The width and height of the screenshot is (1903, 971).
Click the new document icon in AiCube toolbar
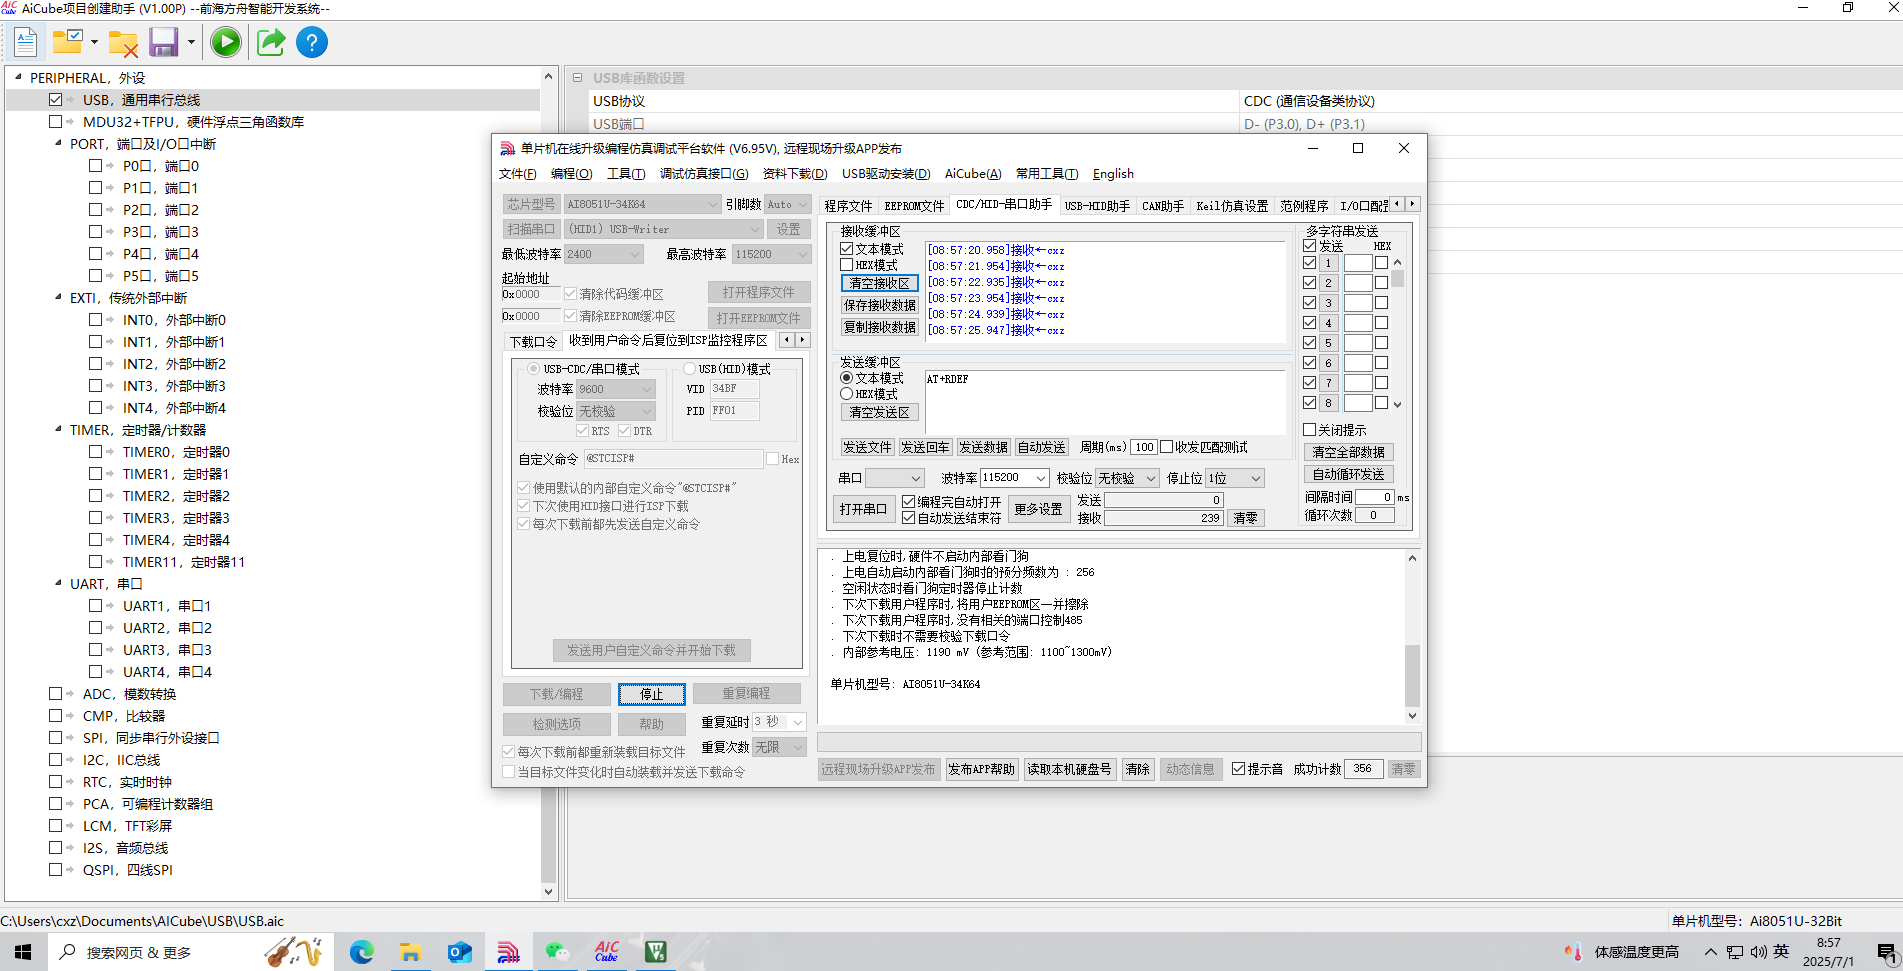[x=26, y=42]
